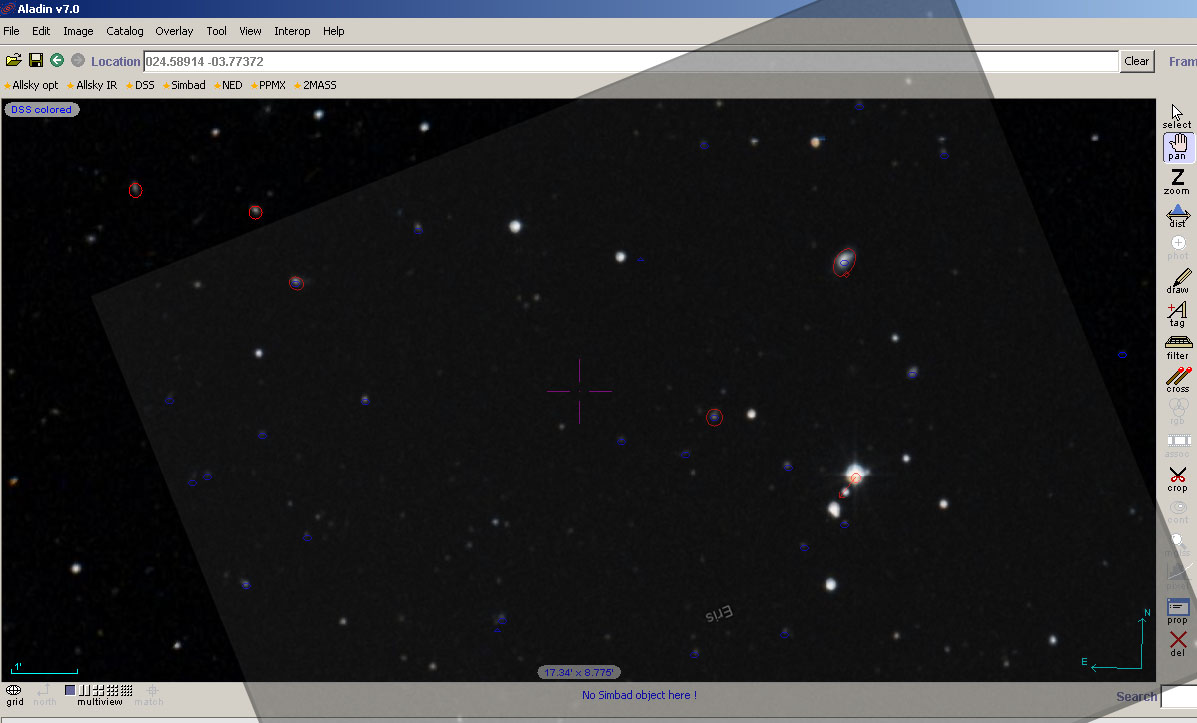Viewport: 1197px width, 723px height.
Task: Pick the draw pencil tool
Action: (x=1177, y=280)
